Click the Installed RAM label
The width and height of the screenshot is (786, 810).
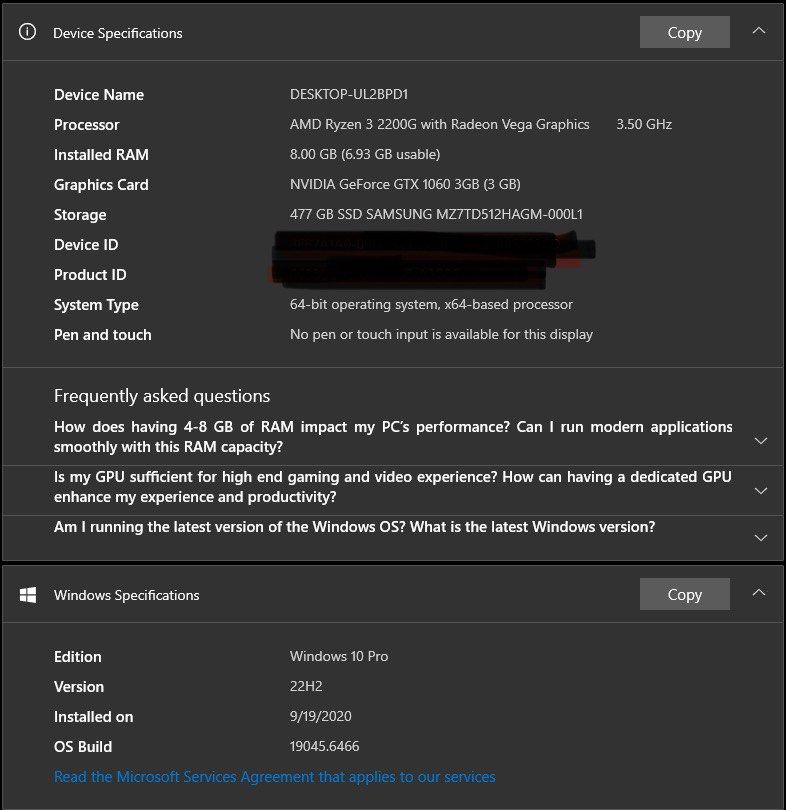[x=101, y=155]
